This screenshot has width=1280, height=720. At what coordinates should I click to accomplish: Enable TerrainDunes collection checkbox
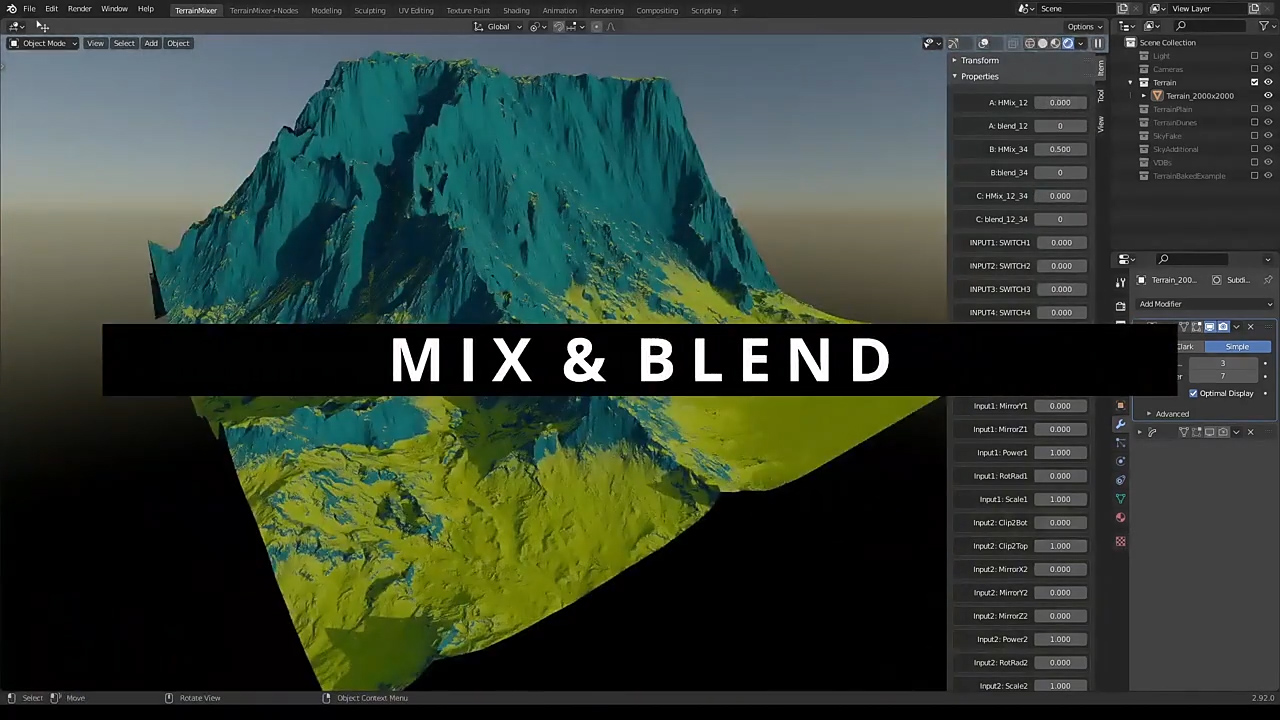[1254, 122]
